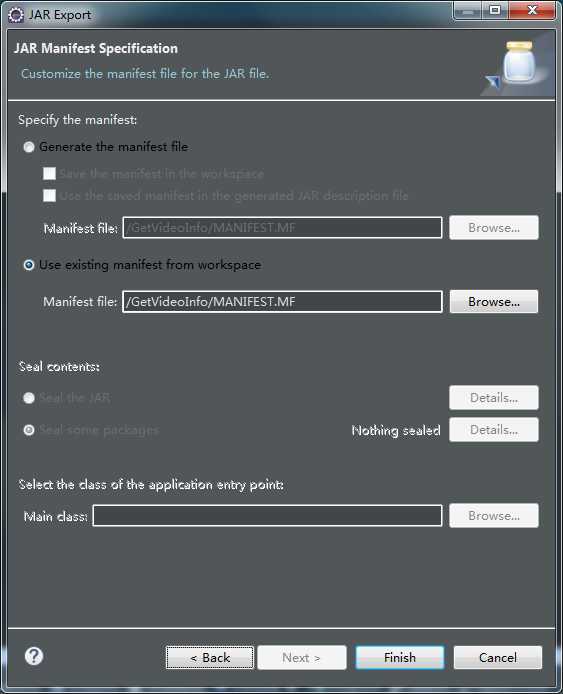
Task: Focus the existing Manifest file path field
Action: 282,301
